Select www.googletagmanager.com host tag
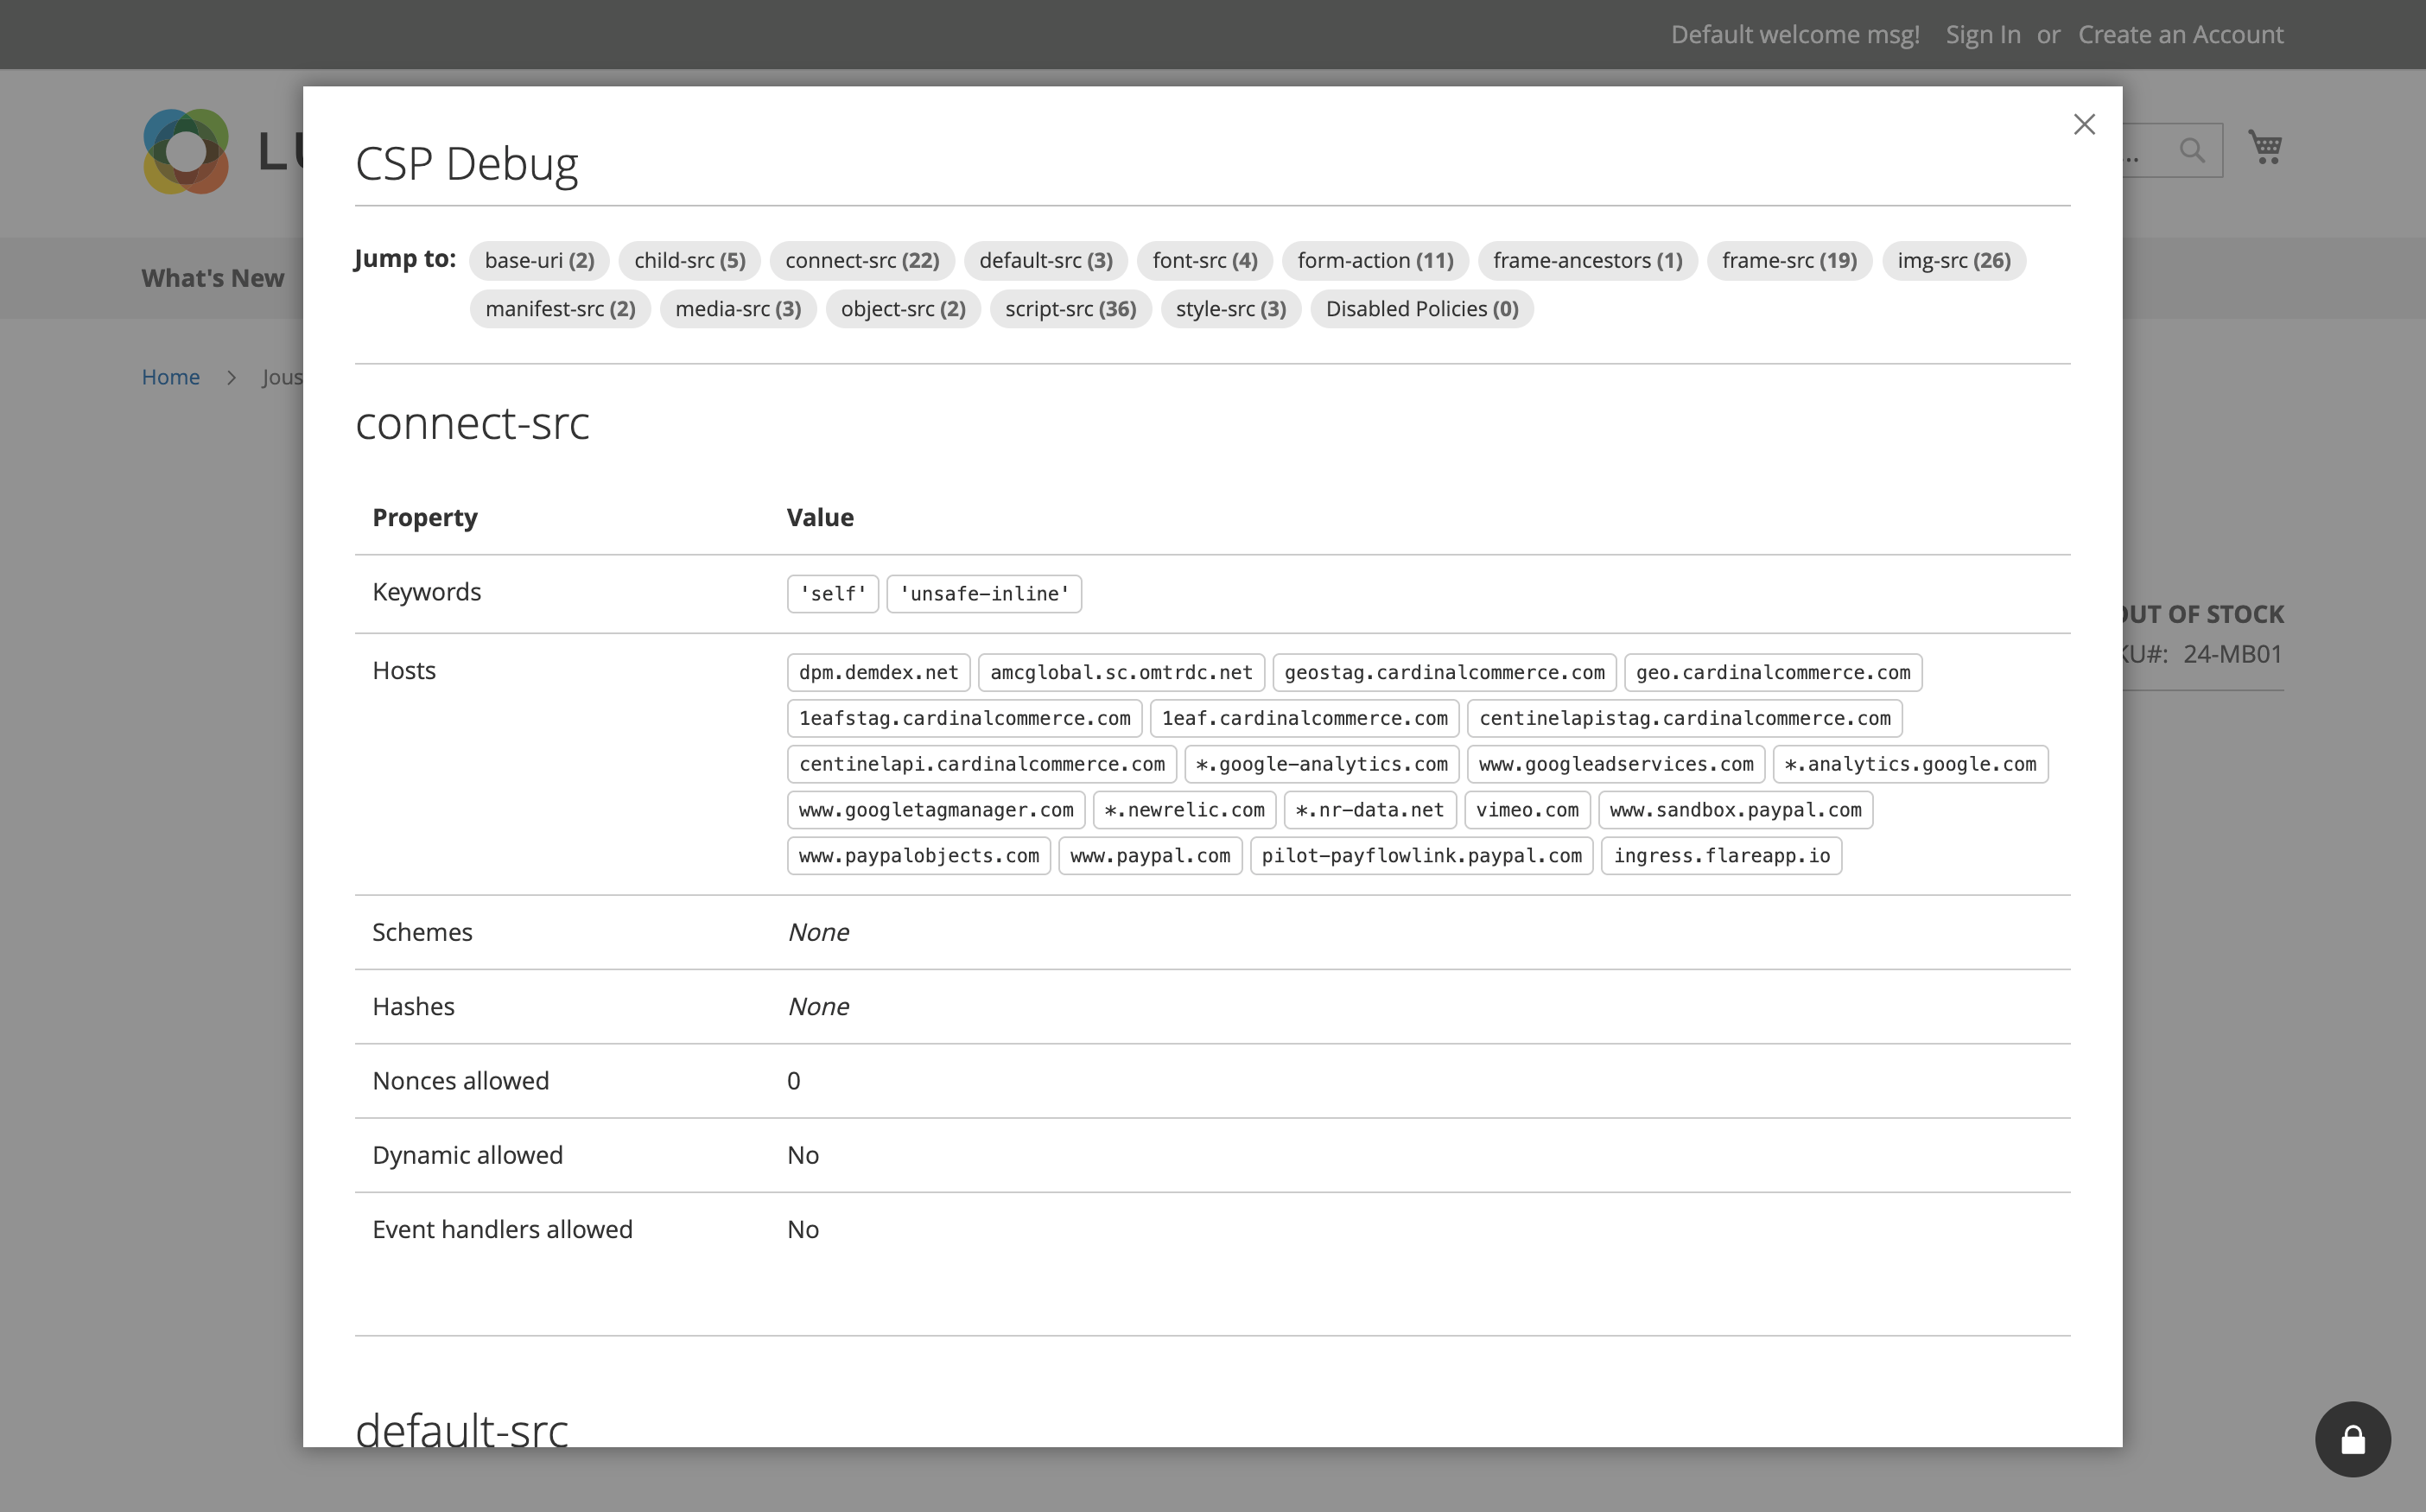 [x=936, y=810]
